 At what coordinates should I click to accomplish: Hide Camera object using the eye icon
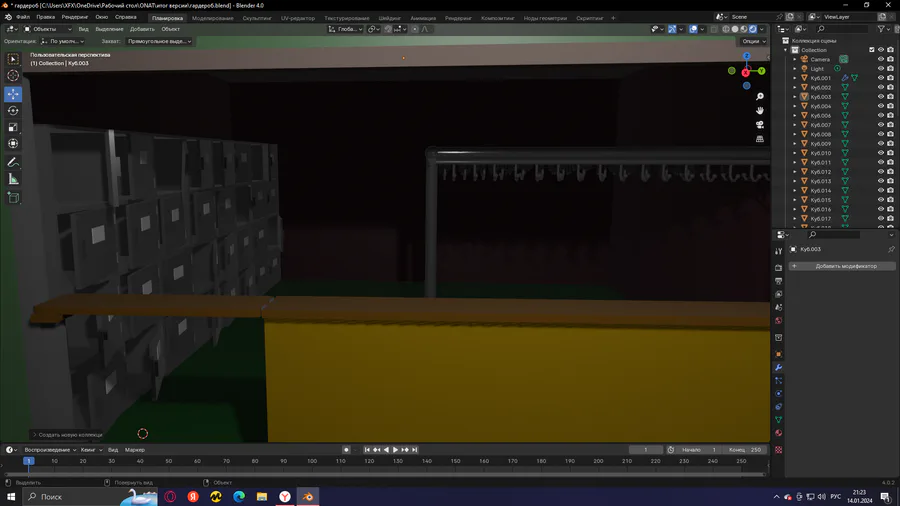pyautogui.click(x=880, y=59)
